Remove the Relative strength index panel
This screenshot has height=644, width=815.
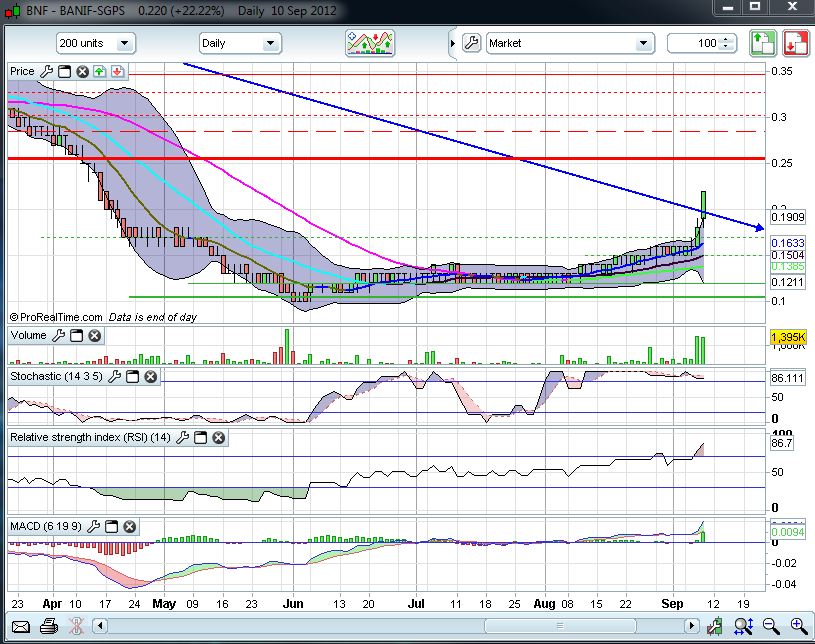(218, 438)
